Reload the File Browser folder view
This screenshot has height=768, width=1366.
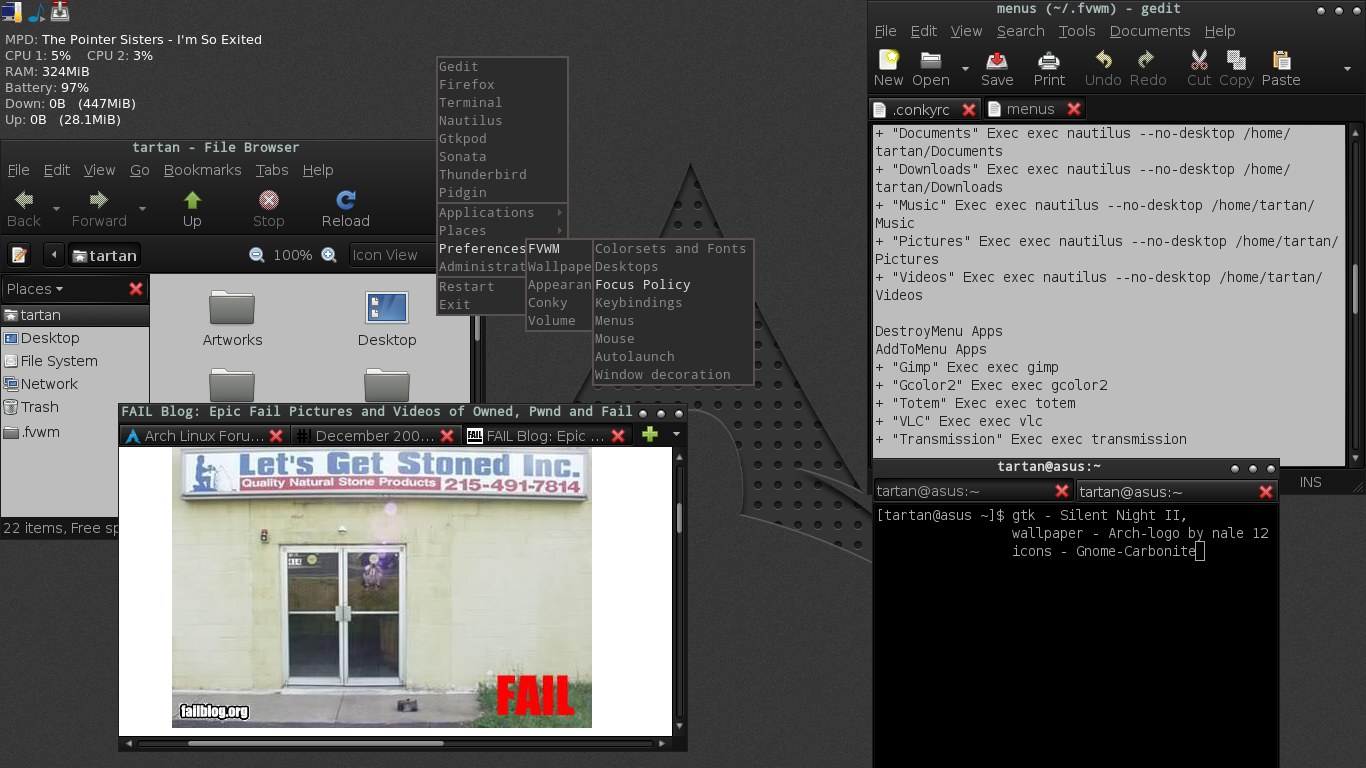346,209
